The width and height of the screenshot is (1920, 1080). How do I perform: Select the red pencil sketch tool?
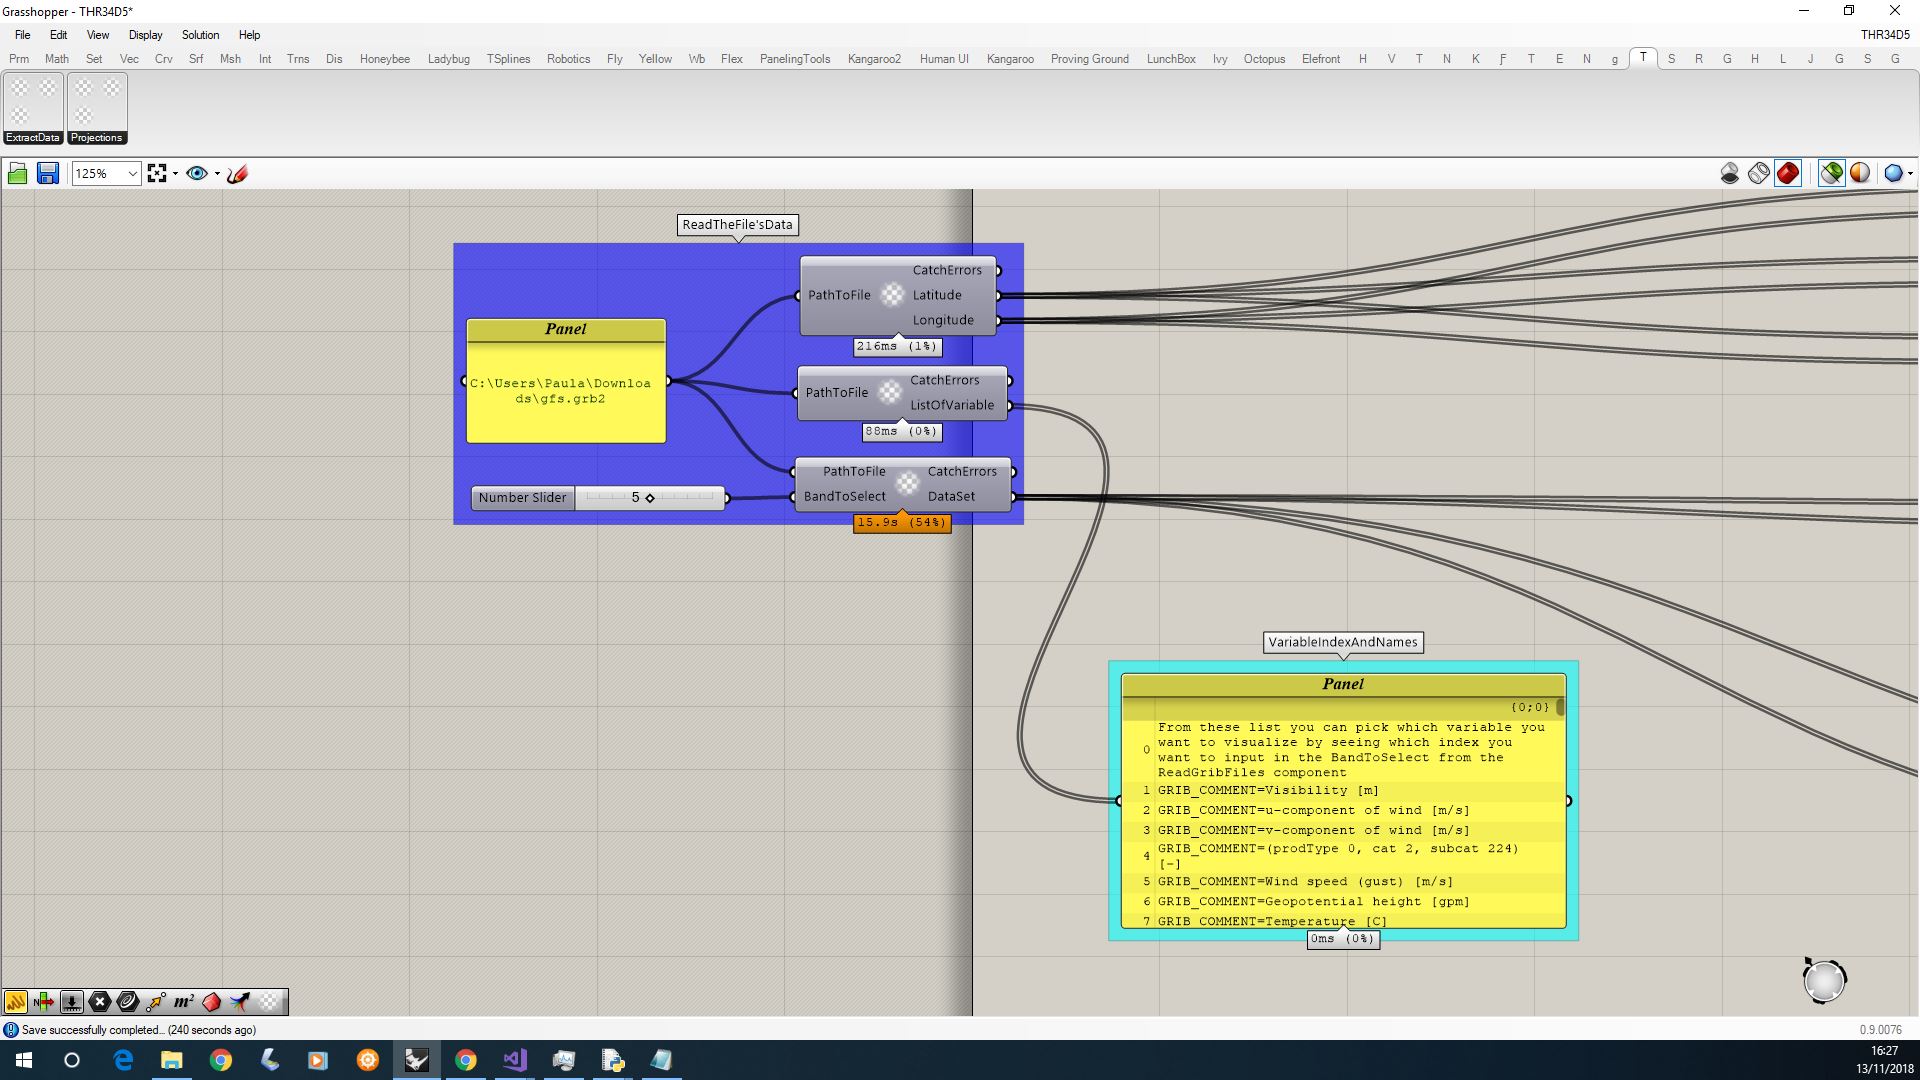click(237, 173)
